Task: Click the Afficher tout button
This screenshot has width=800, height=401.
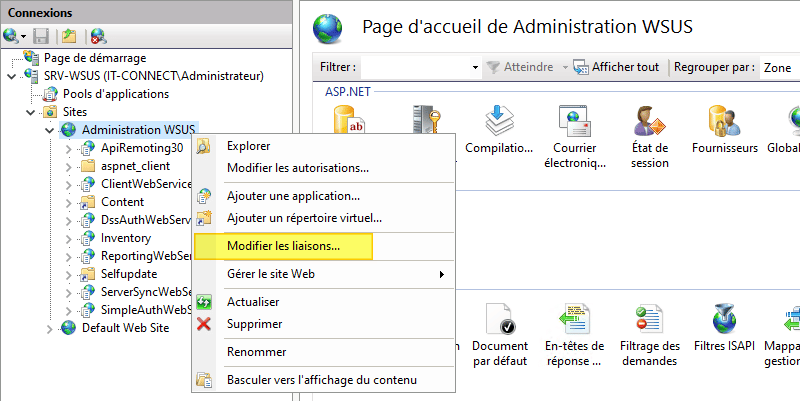Action: (617, 67)
